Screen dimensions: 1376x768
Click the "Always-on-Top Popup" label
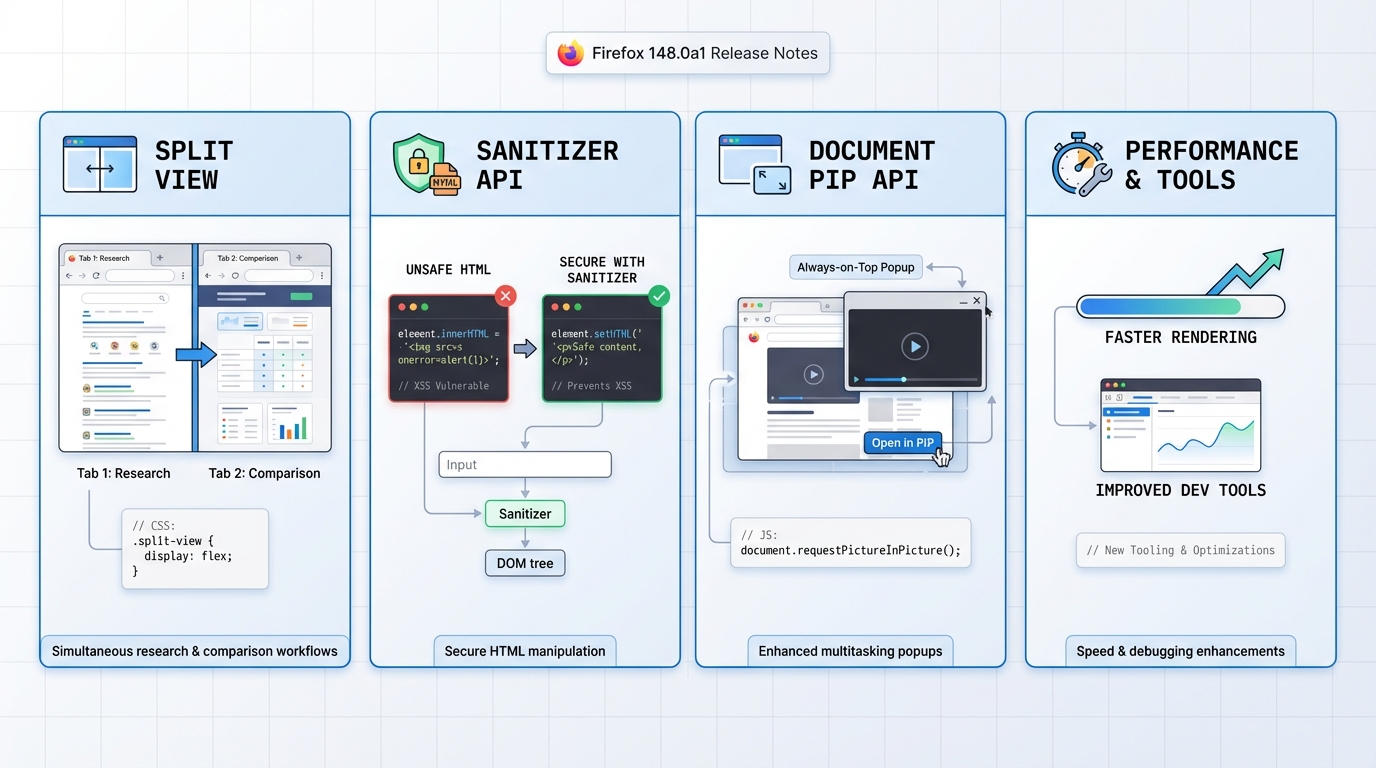coord(856,267)
